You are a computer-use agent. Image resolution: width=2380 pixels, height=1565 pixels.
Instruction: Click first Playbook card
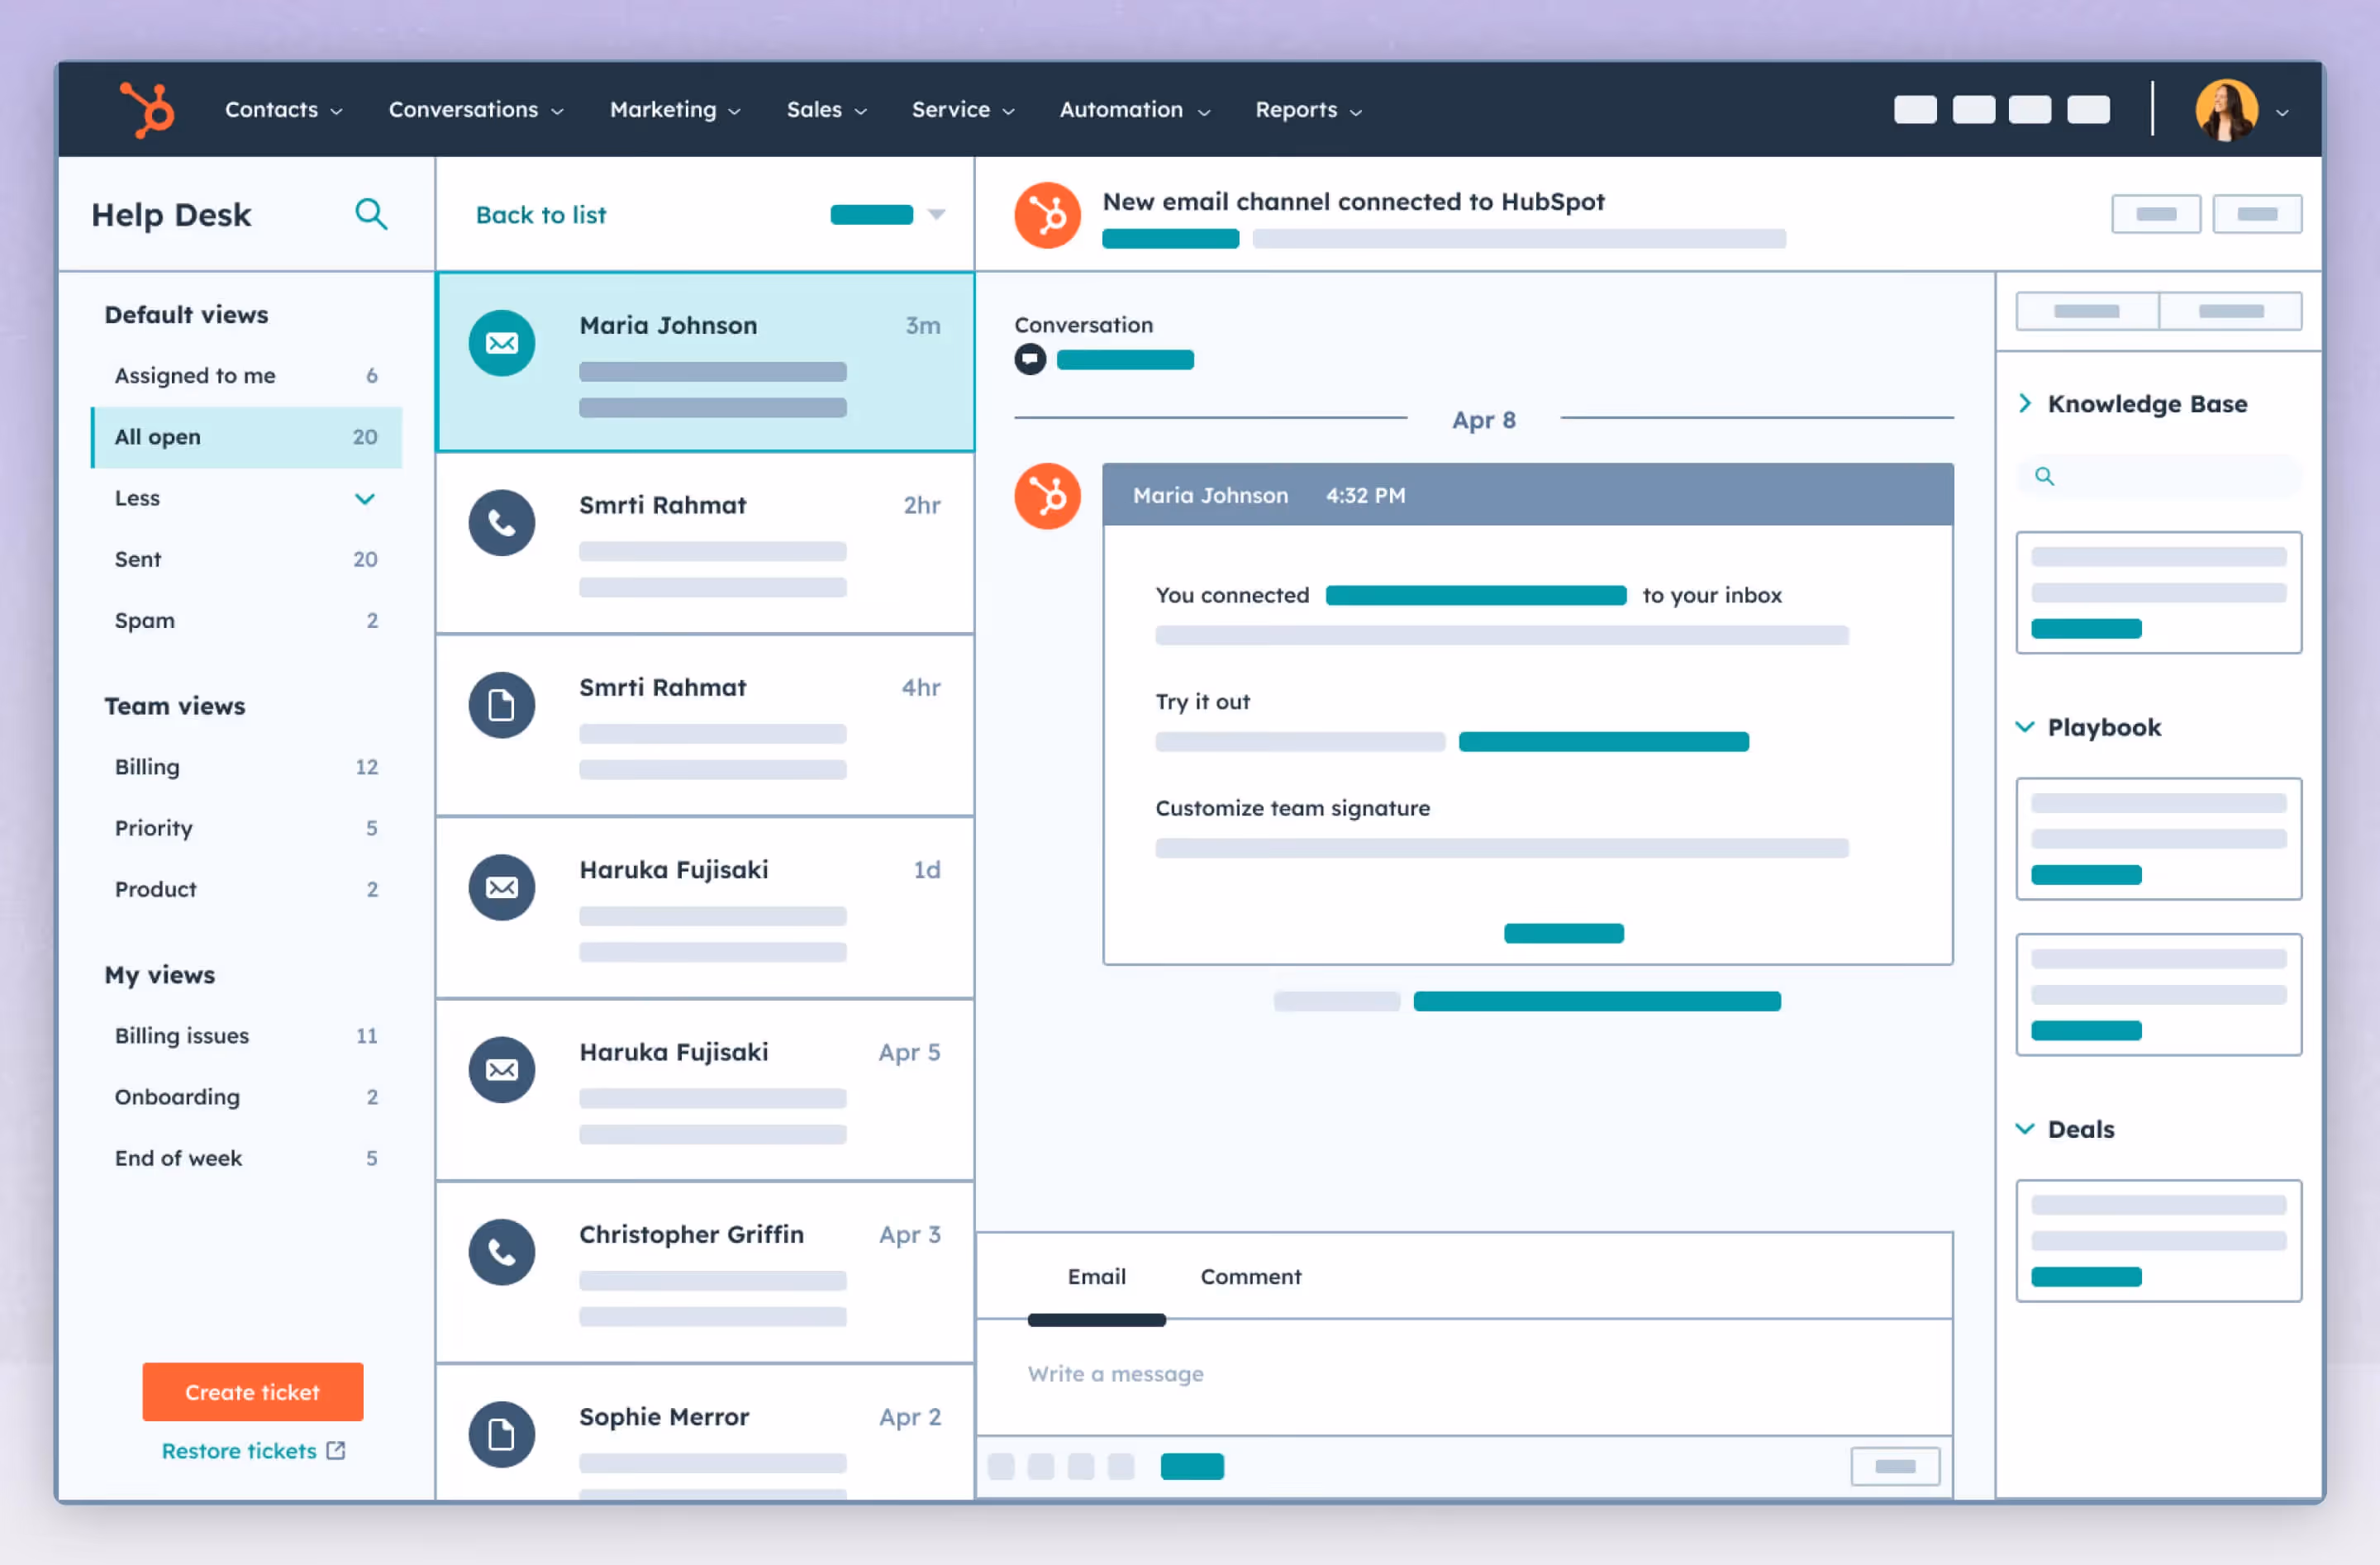(x=2159, y=839)
